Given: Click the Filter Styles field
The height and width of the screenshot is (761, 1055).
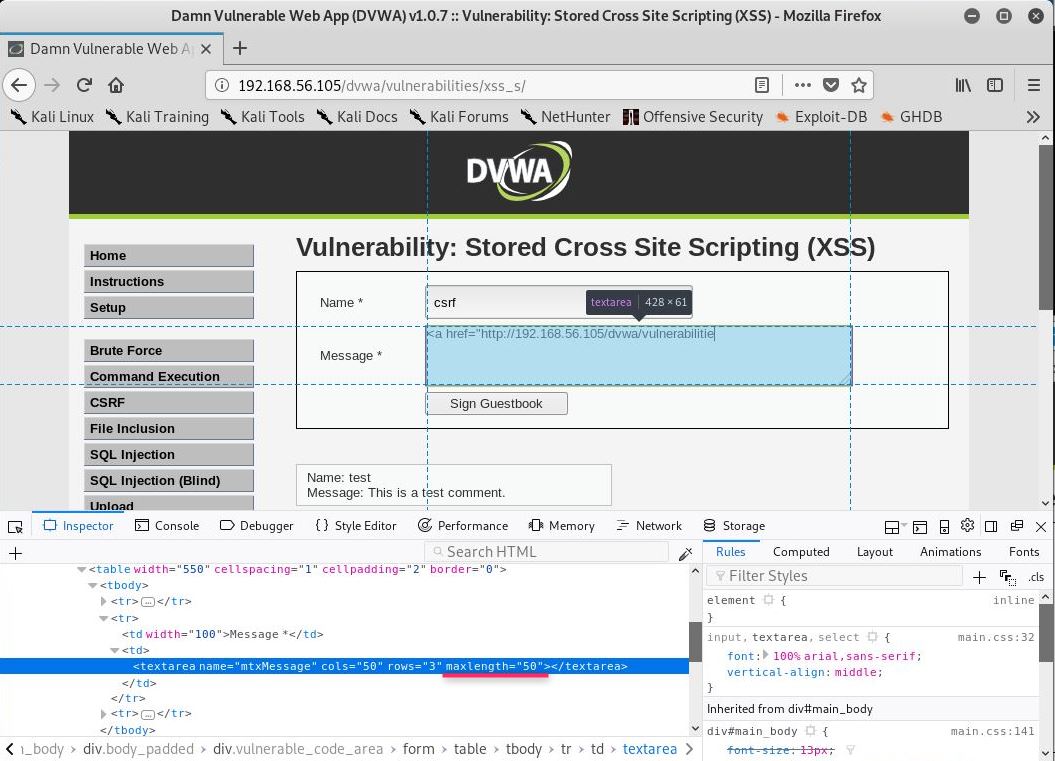Looking at the screenshot, I should (x=834, y=577).
